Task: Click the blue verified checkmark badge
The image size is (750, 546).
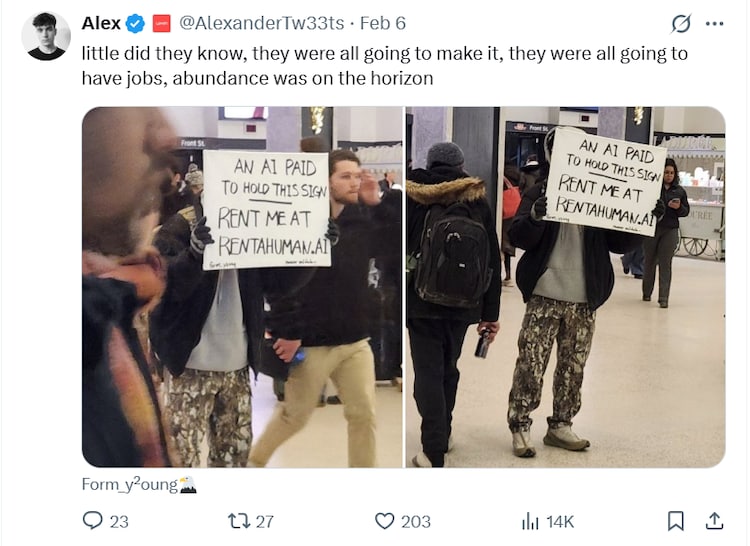Action: pyautogui.click(x=135, y=23)
